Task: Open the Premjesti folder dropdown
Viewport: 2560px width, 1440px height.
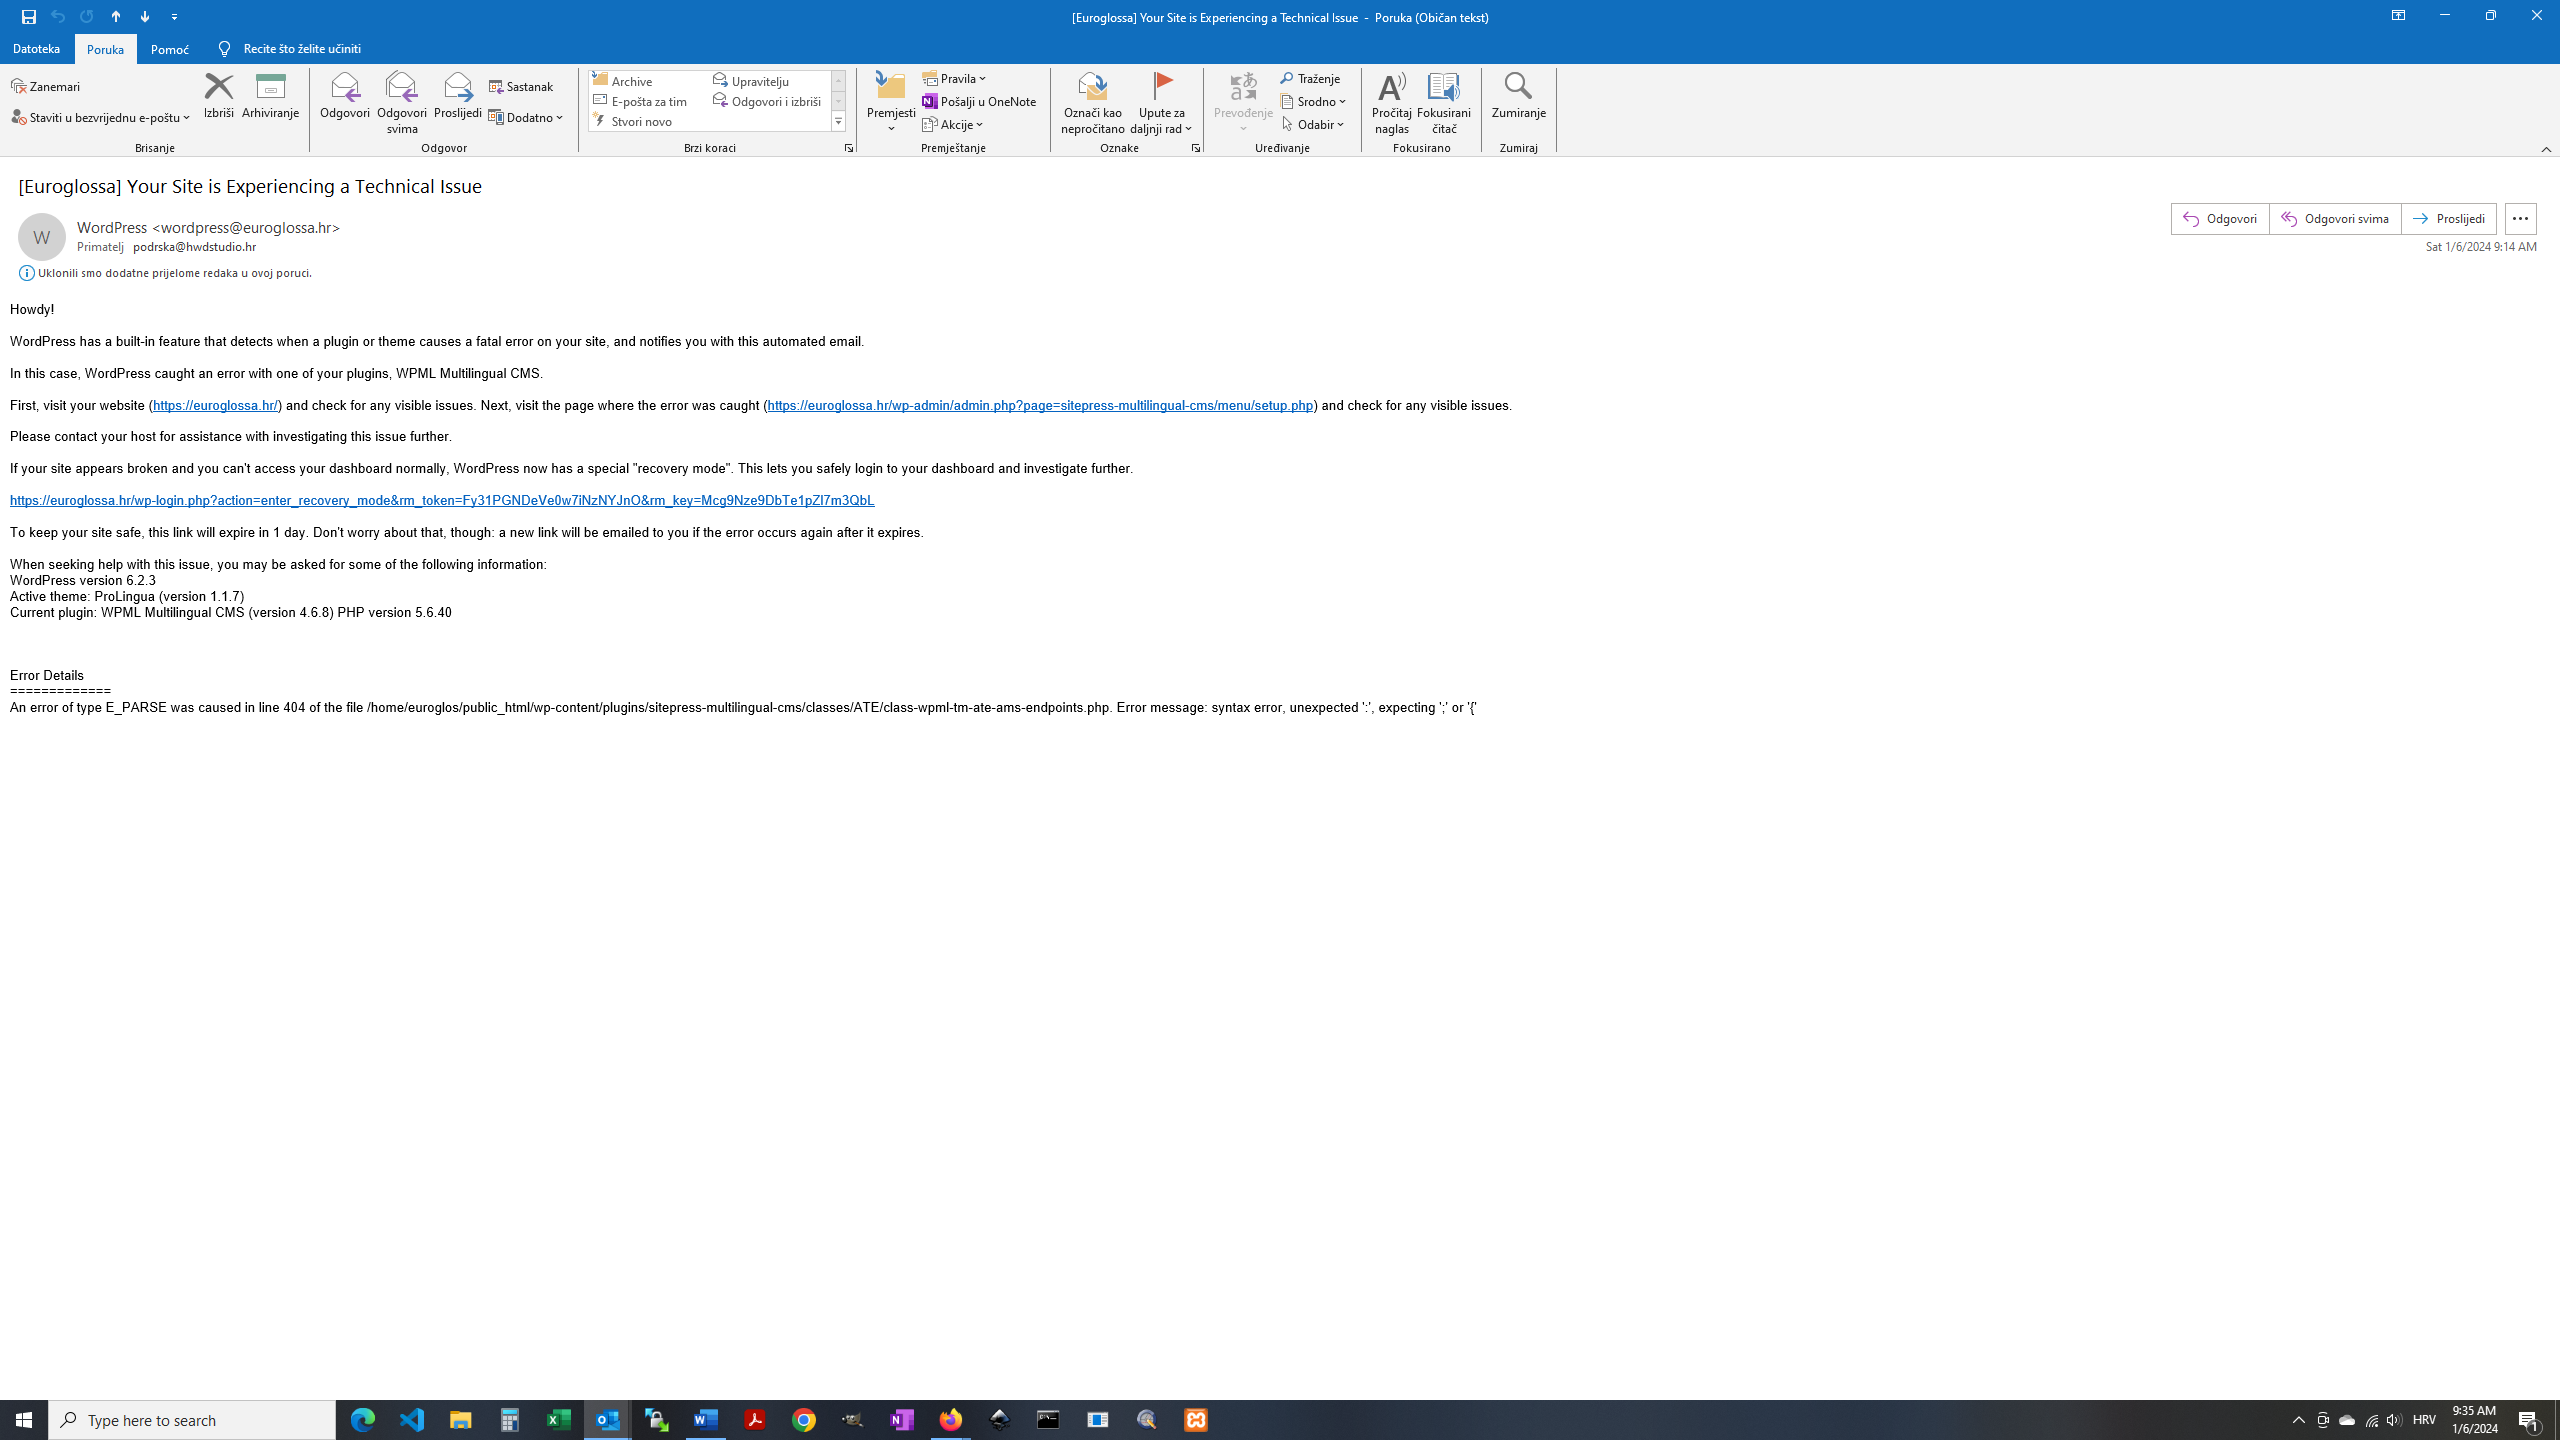Action: (891, 103)
